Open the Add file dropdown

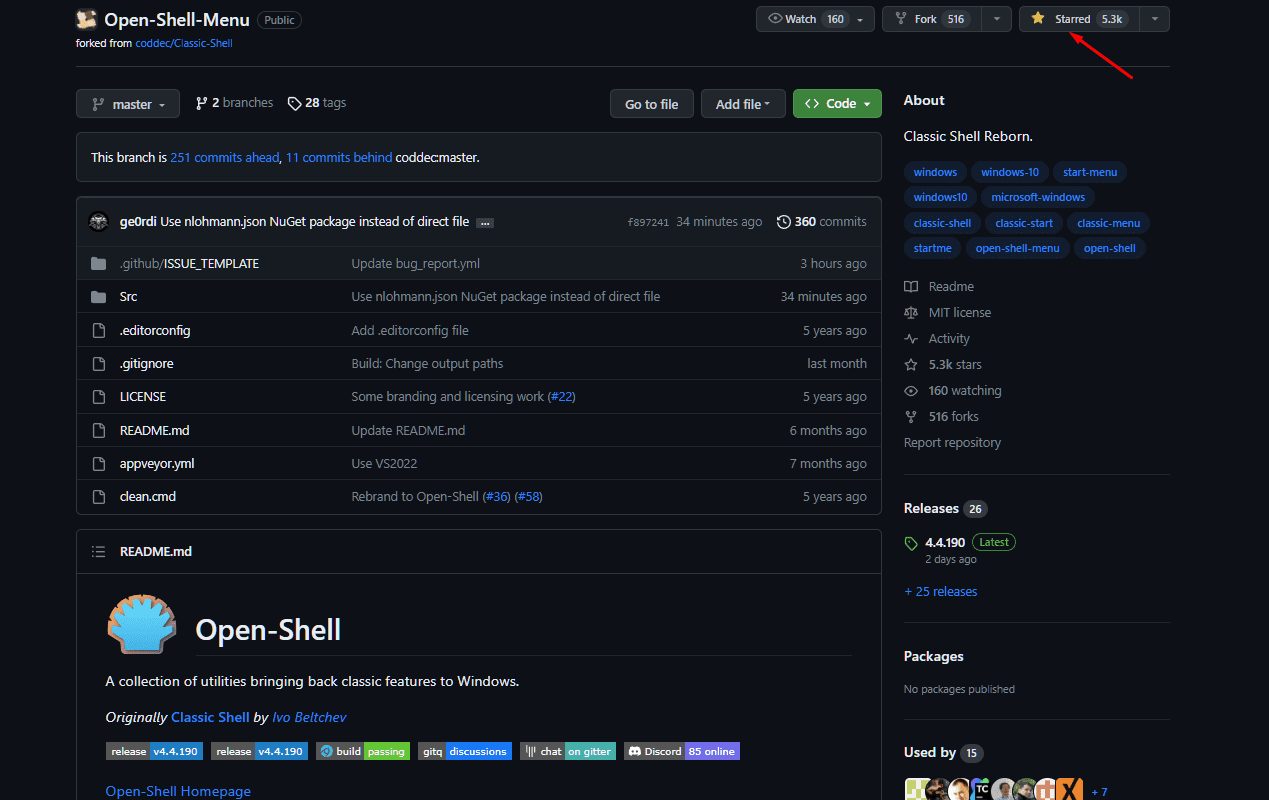(x=743, y=104)
